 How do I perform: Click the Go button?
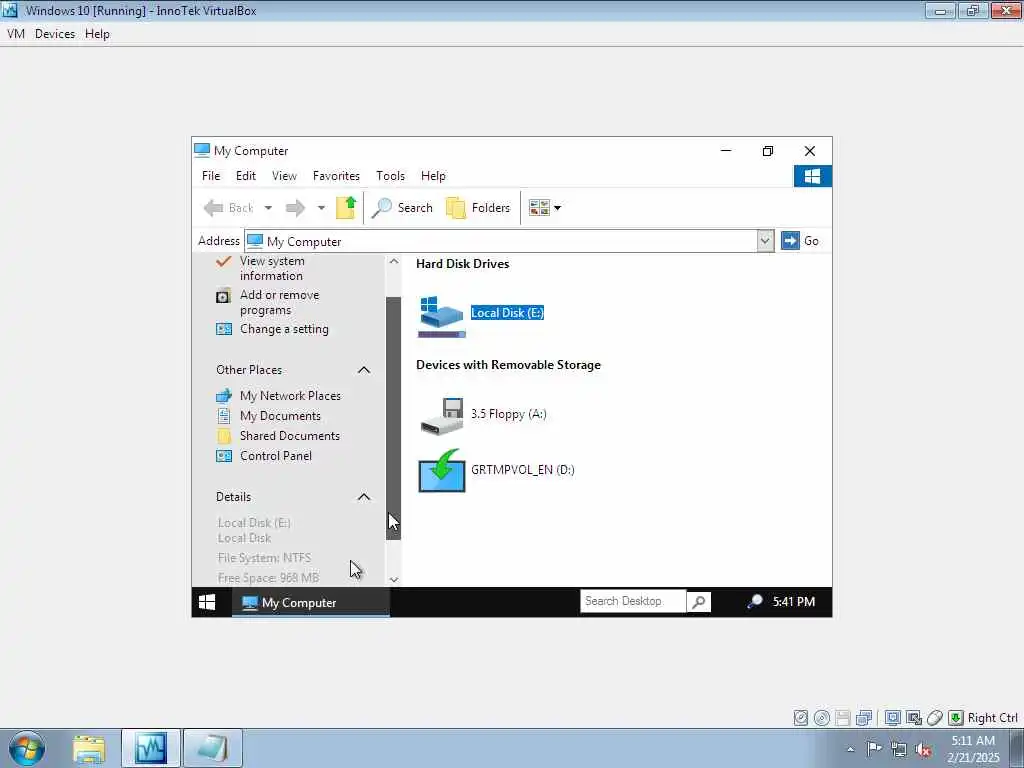tap(800, 241)
